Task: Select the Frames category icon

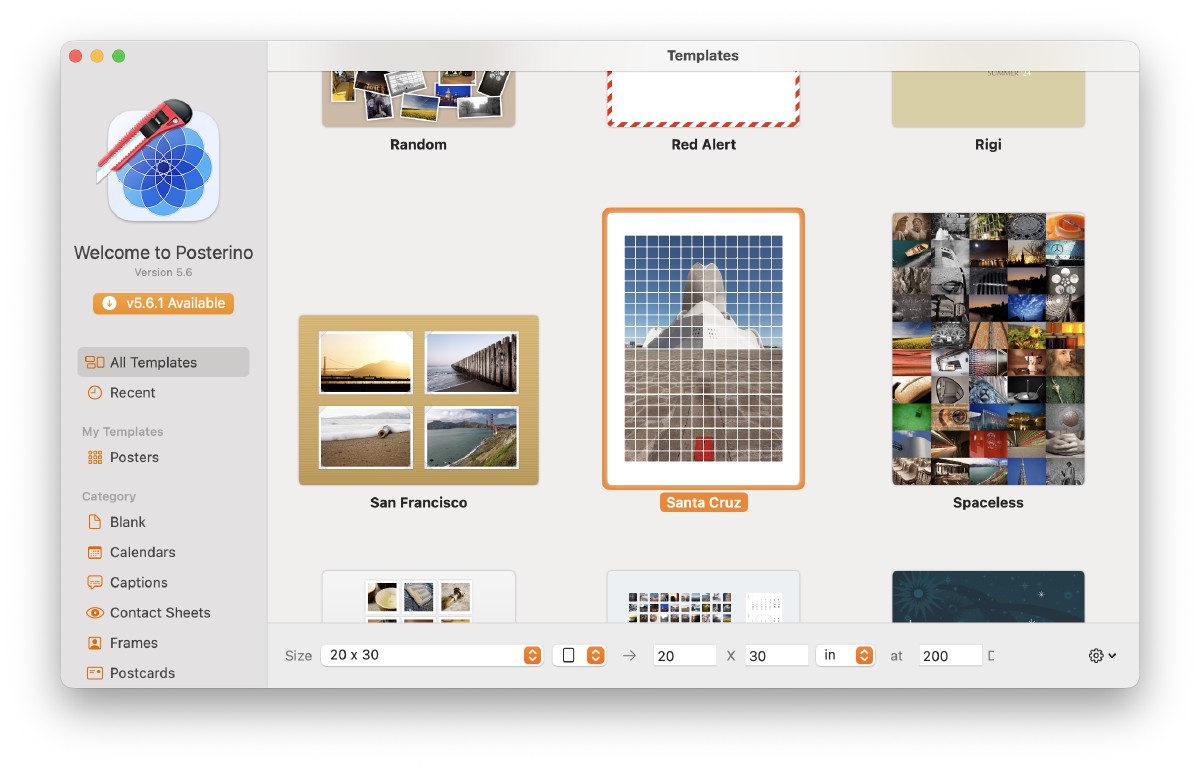Action: click(x=95, y=643)
